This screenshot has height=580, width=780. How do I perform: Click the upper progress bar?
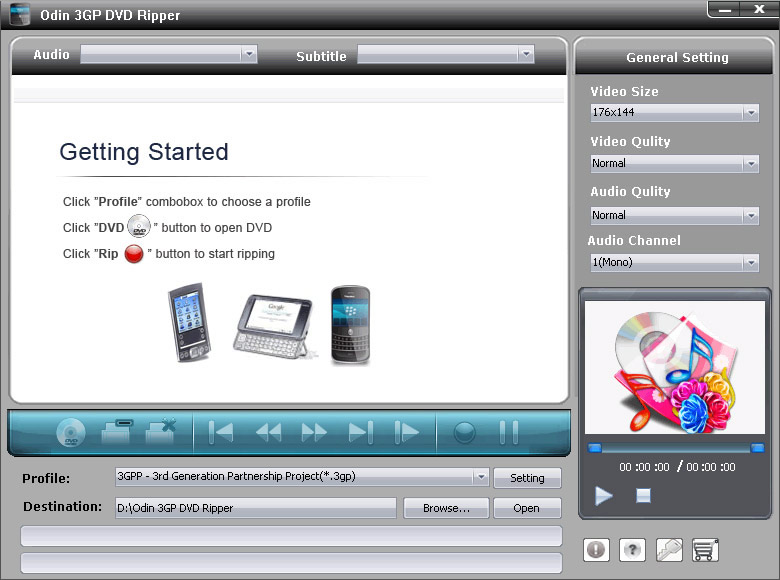click(x=292, y=536)
